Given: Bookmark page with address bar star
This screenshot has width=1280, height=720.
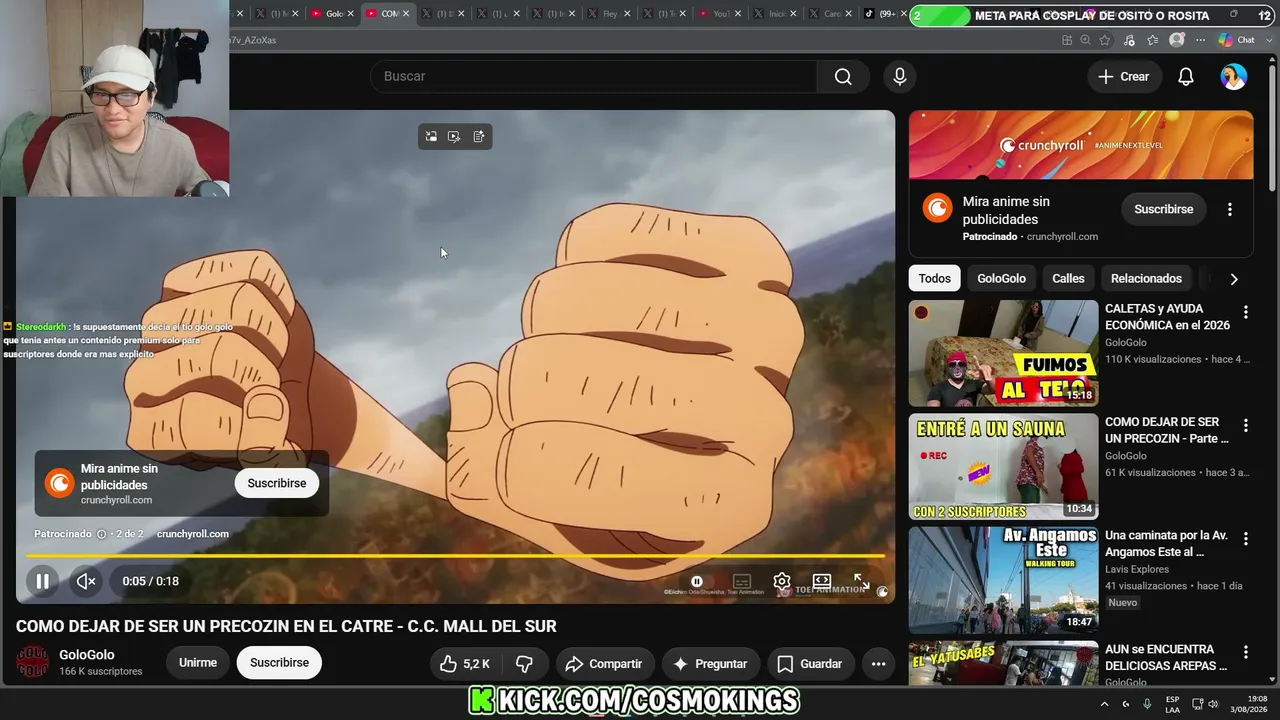Looking at the screenshot, I should 1105,40.
